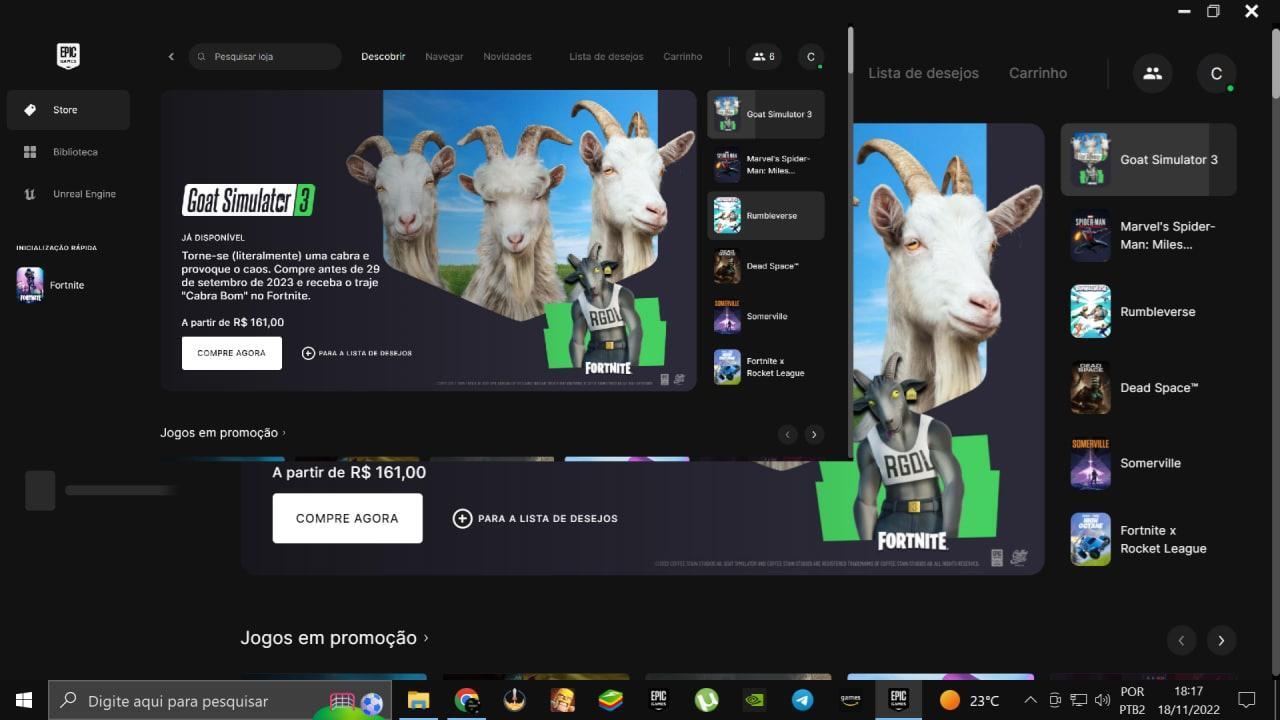Open uTorrent from the taskbar
This screenshot has width=1280, height=720.
[707, 700]
